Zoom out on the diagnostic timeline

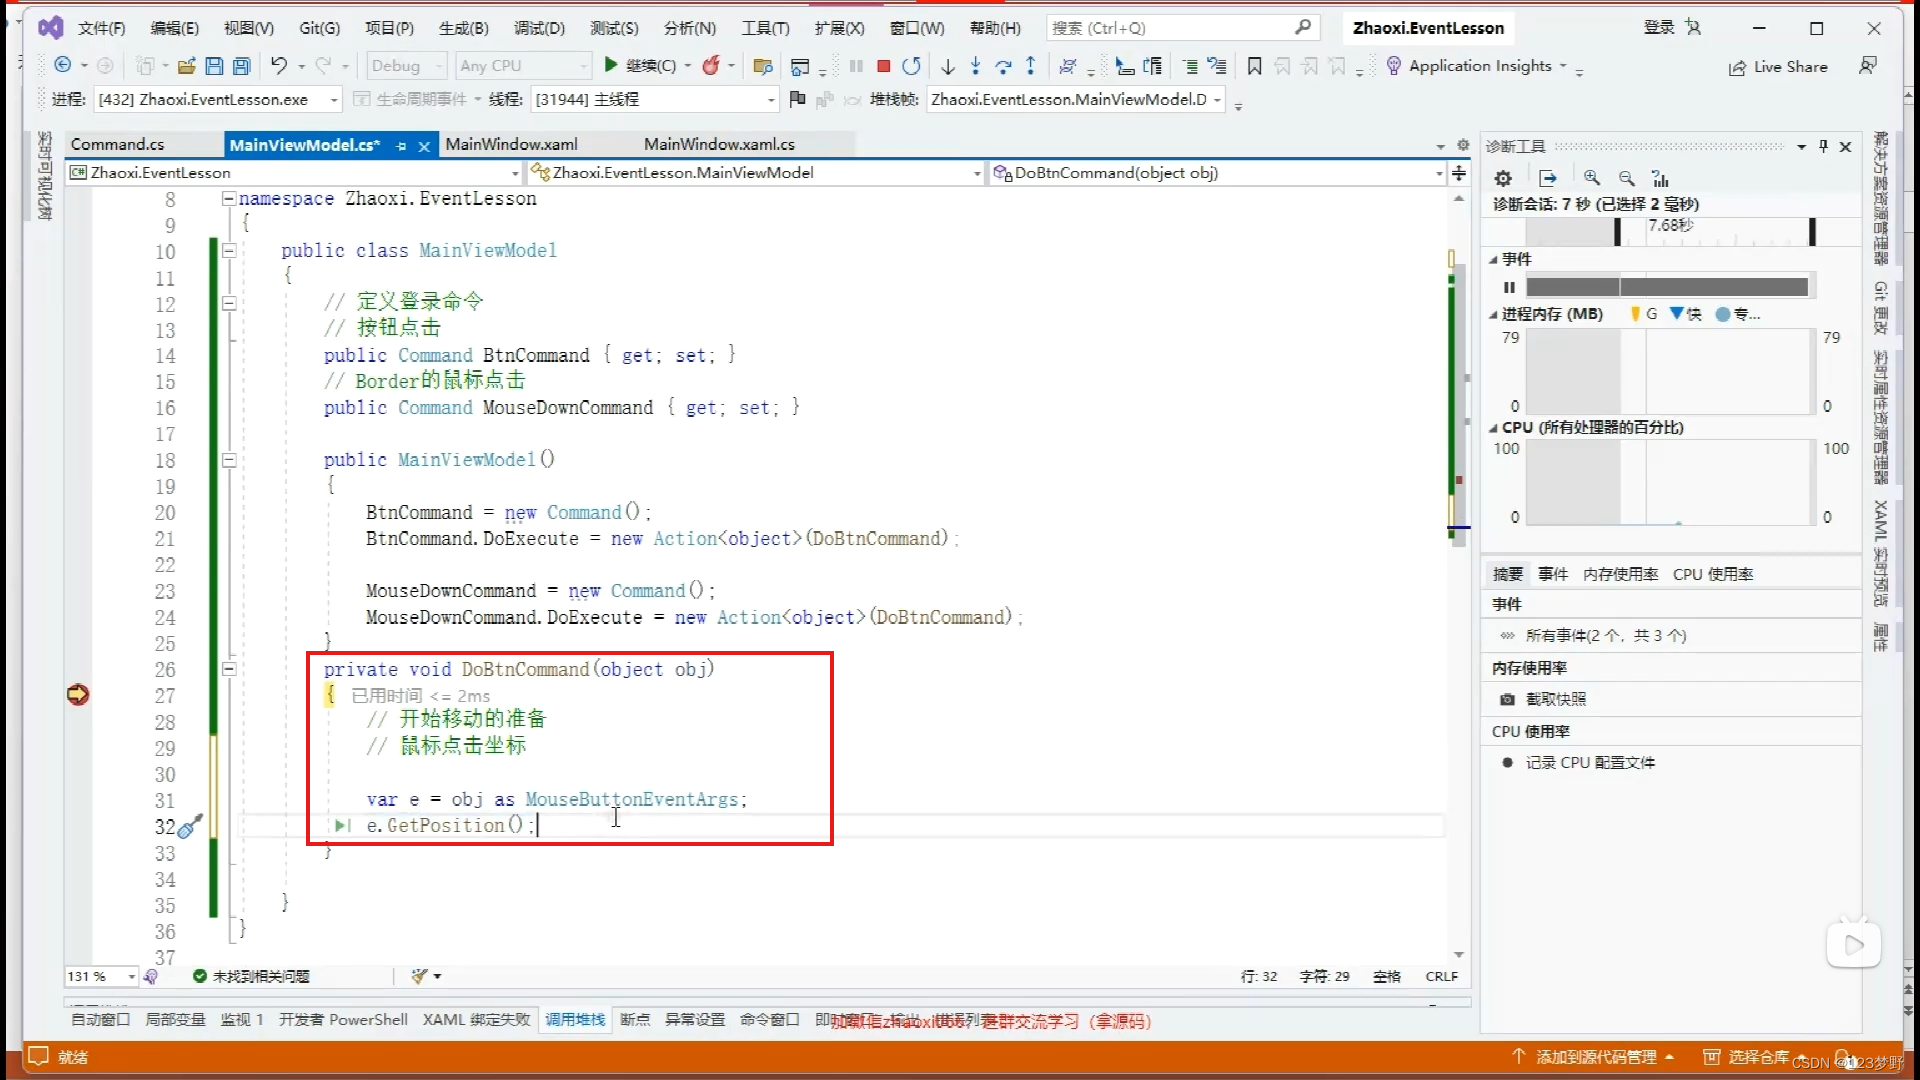coord(1627,178)
